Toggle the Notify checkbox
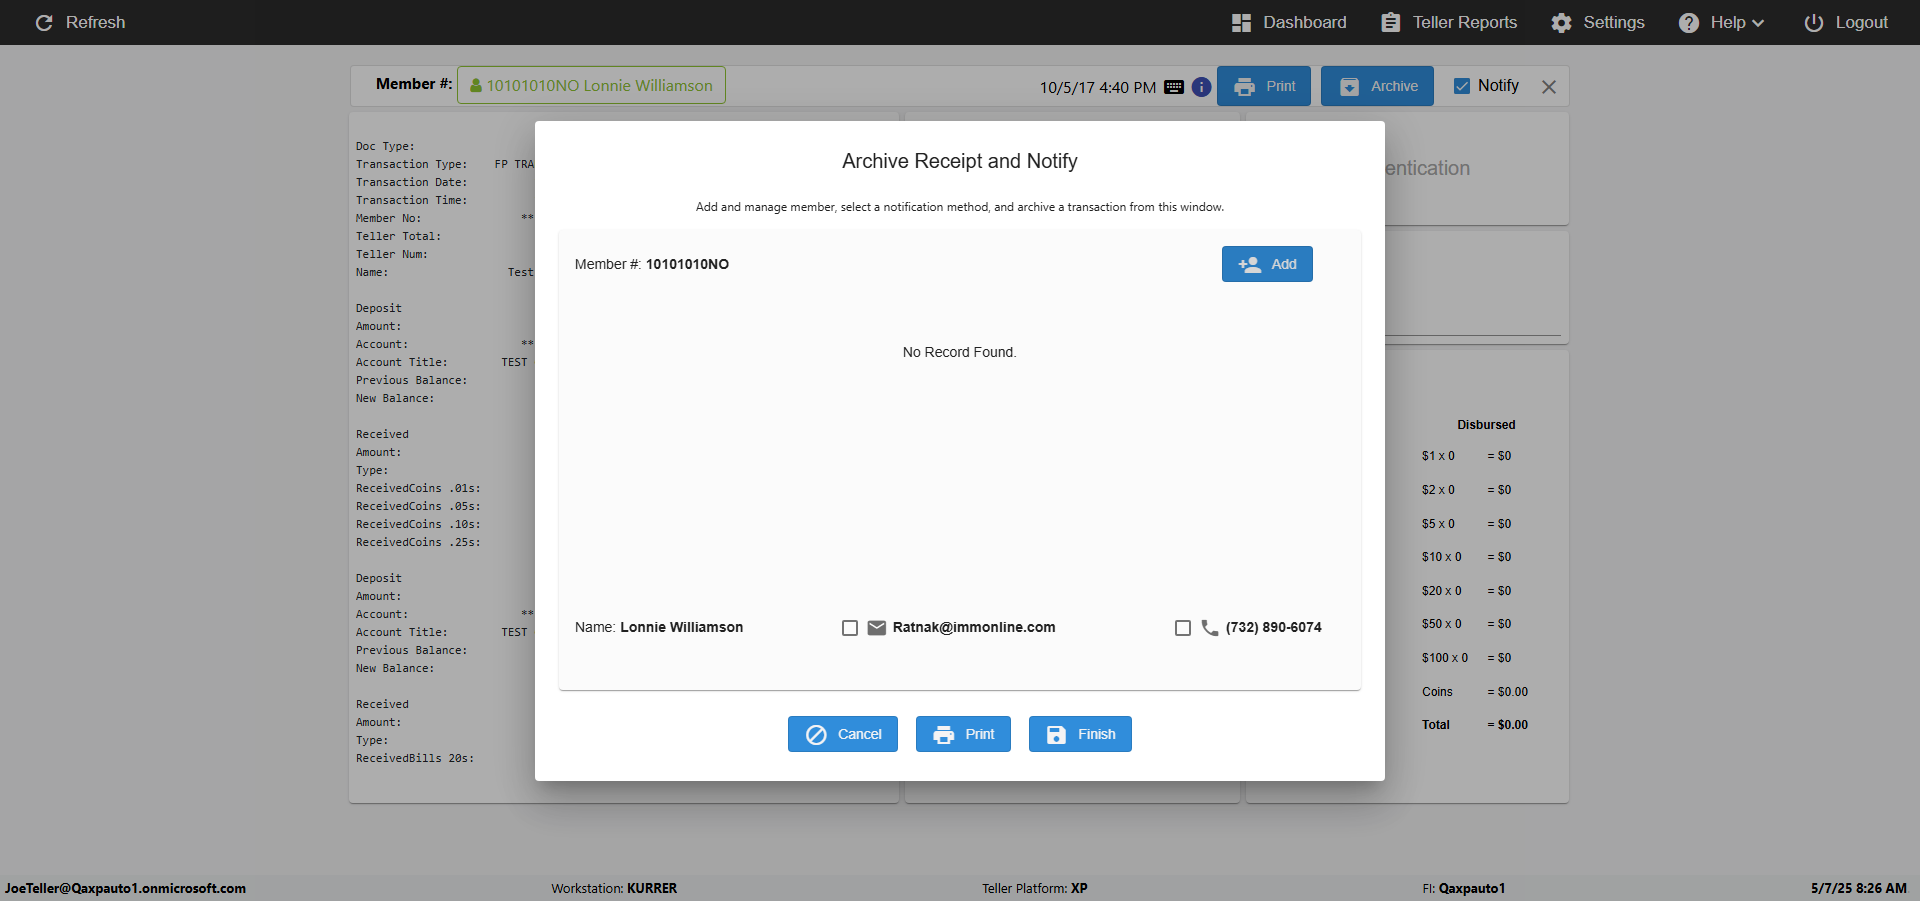The image size is (1920, 901). 1462,86
